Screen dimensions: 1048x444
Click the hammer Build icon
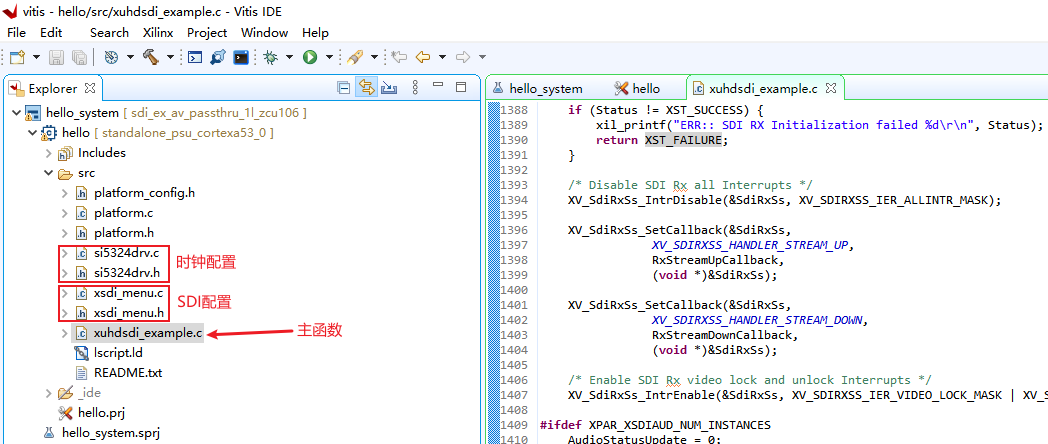[150, 58]
